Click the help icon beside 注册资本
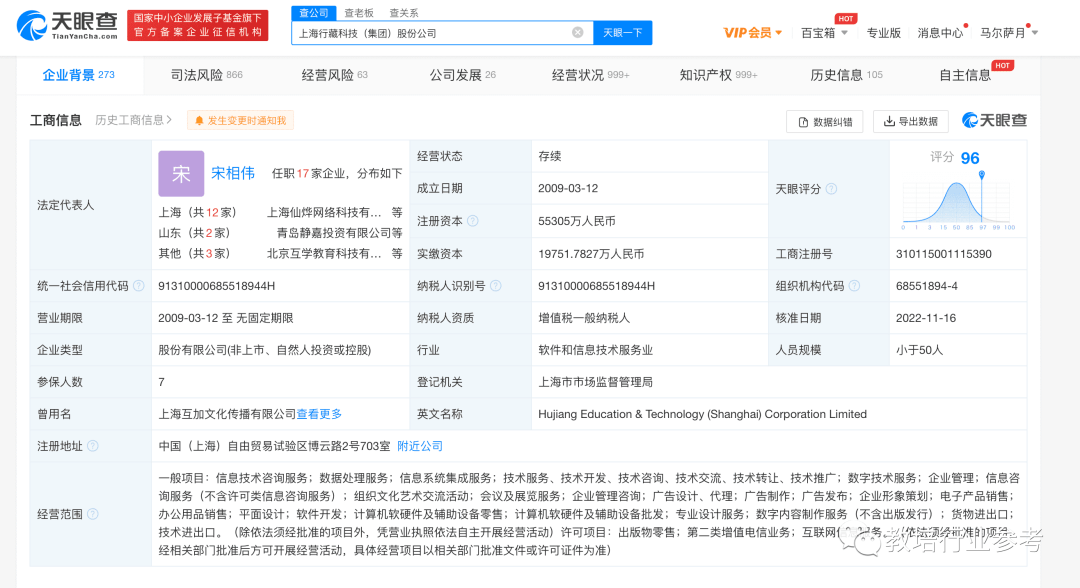The image size is (1080, 588). point(472,221)
